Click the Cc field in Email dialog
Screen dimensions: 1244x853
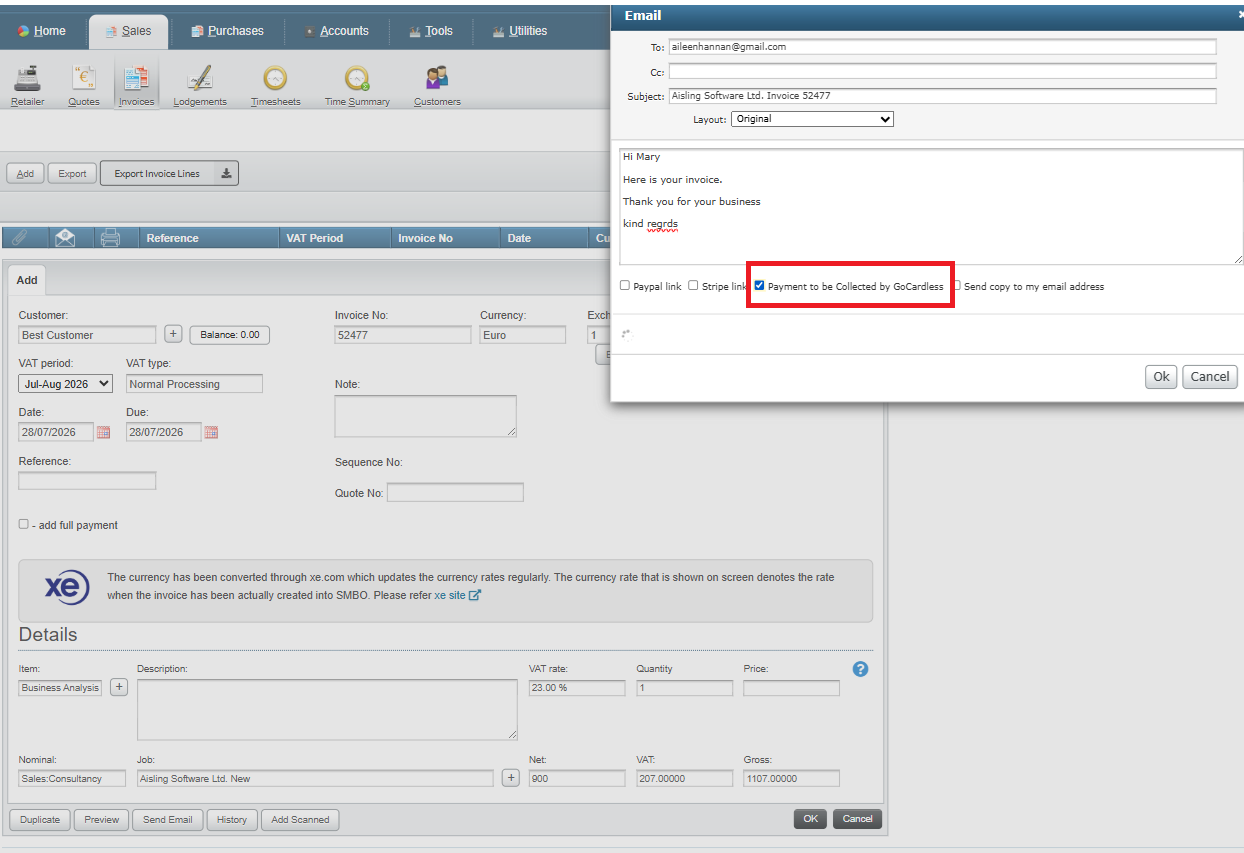click(x=942, y=72)
